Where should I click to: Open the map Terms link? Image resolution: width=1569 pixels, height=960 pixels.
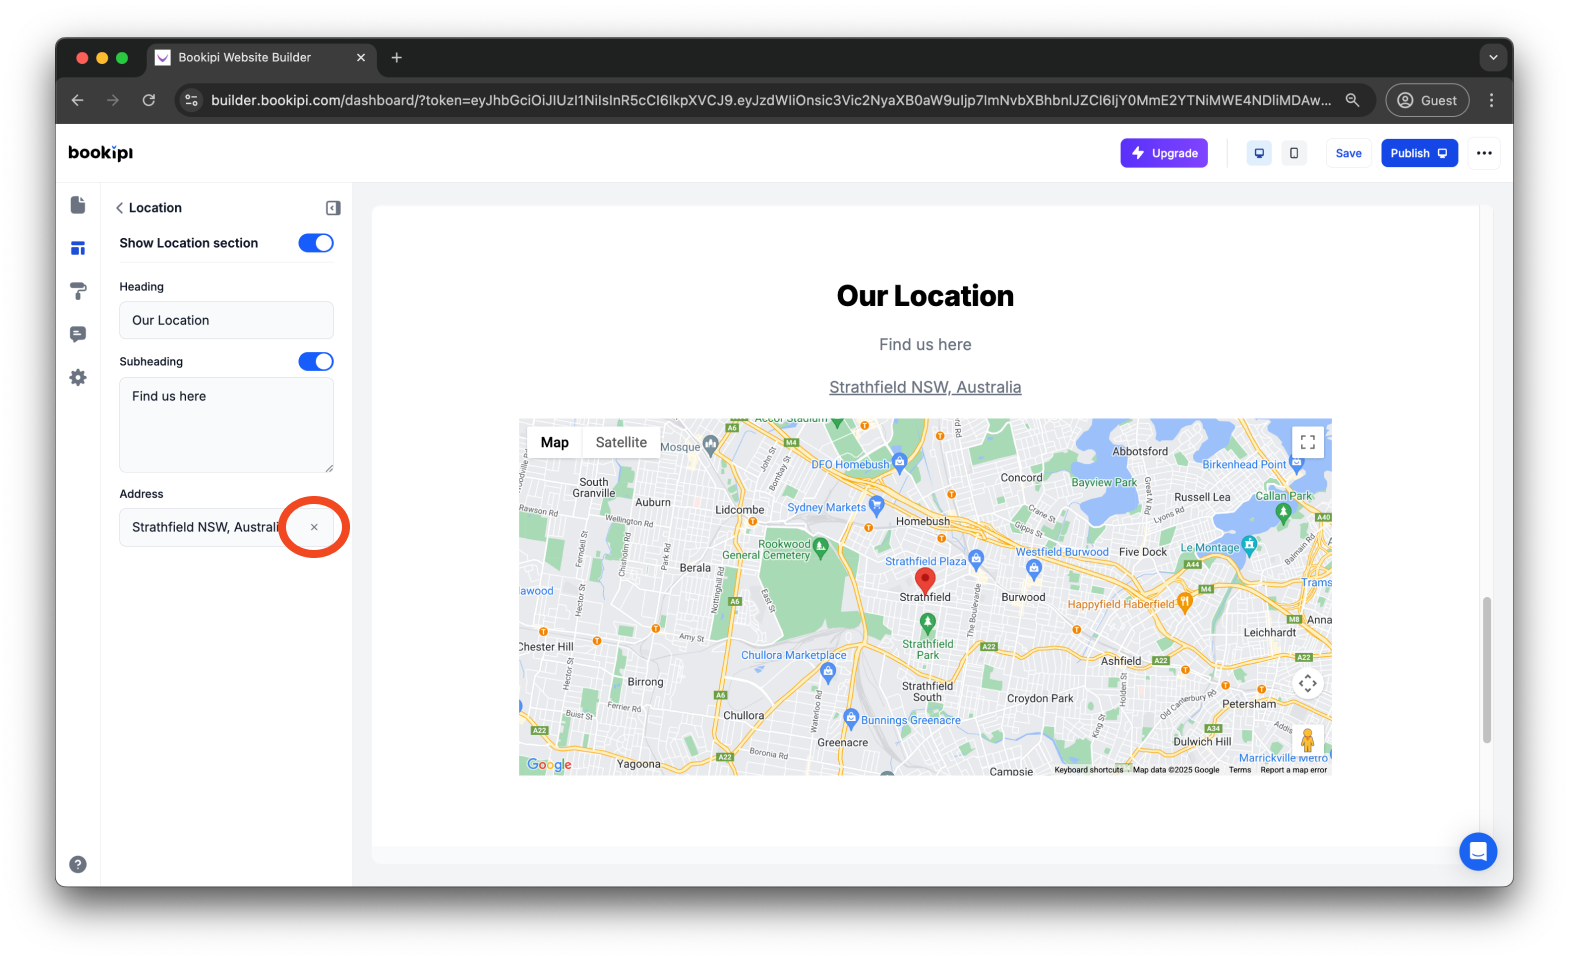pyautogui.click(x=1240, y=770)
